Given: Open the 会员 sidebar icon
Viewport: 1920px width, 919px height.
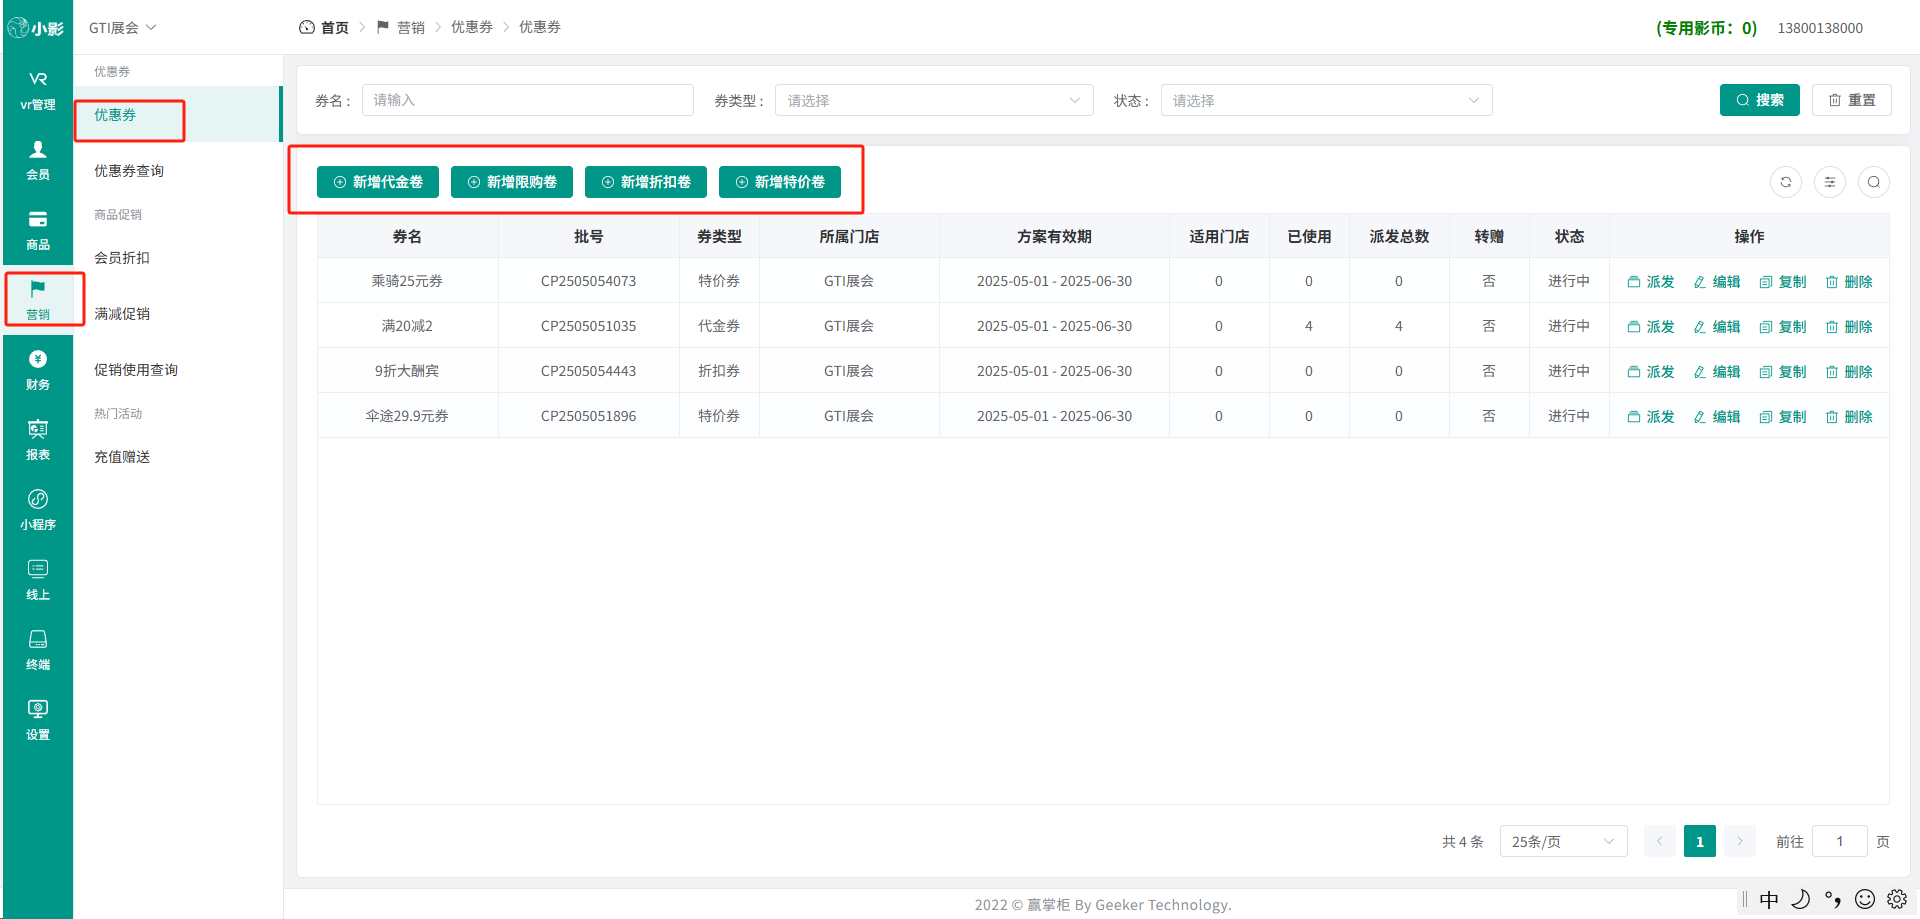Looking at the screenshot, I should pos(38,160).
